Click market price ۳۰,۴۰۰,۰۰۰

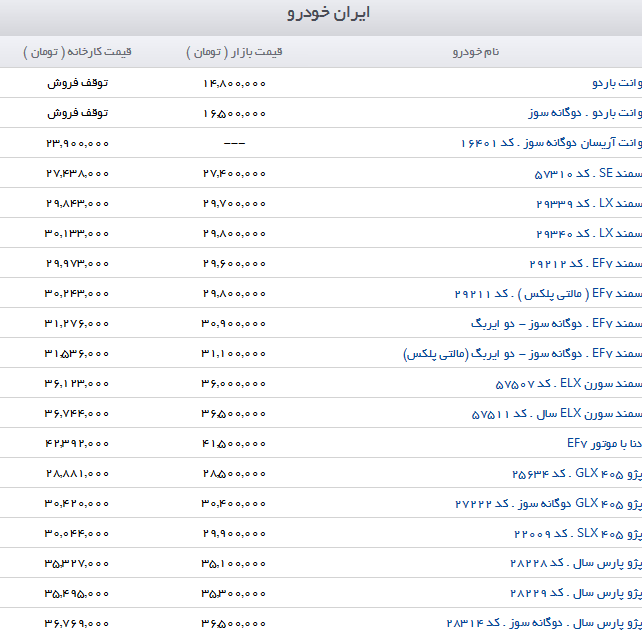(233, 504)
